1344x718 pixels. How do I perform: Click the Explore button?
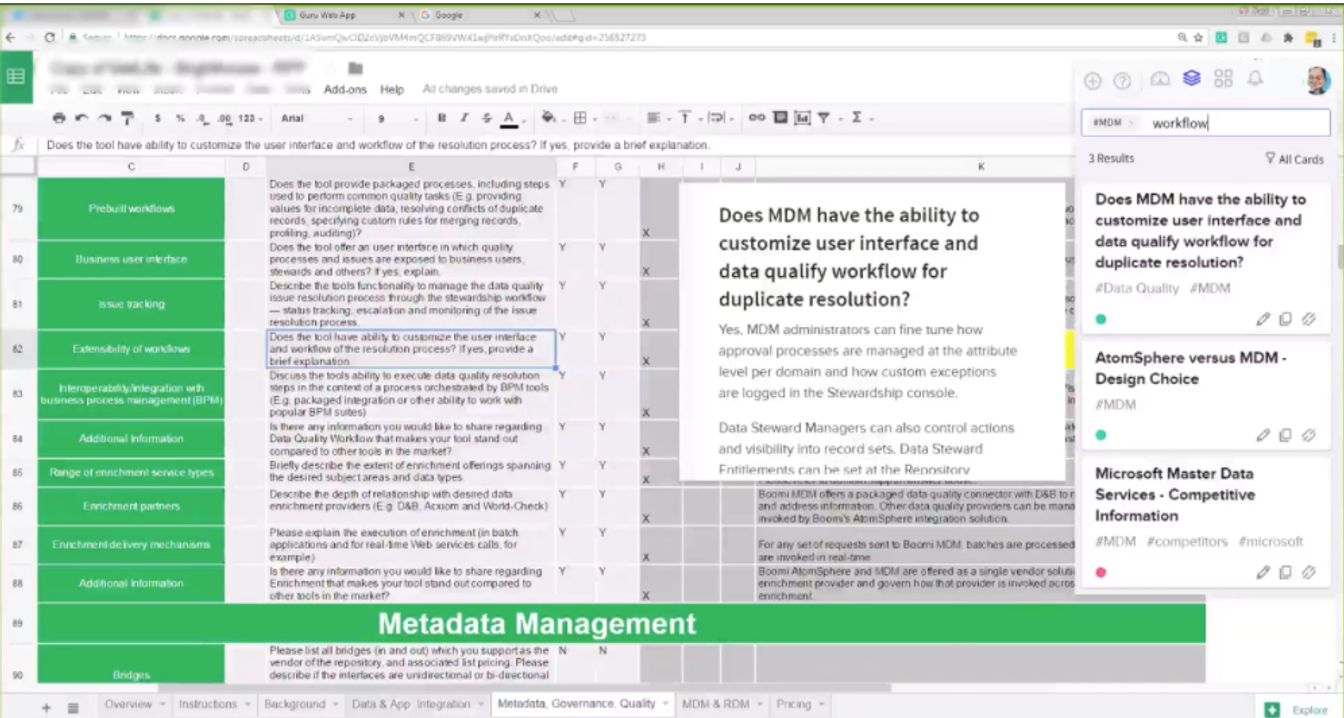[x=1299, y=709]
